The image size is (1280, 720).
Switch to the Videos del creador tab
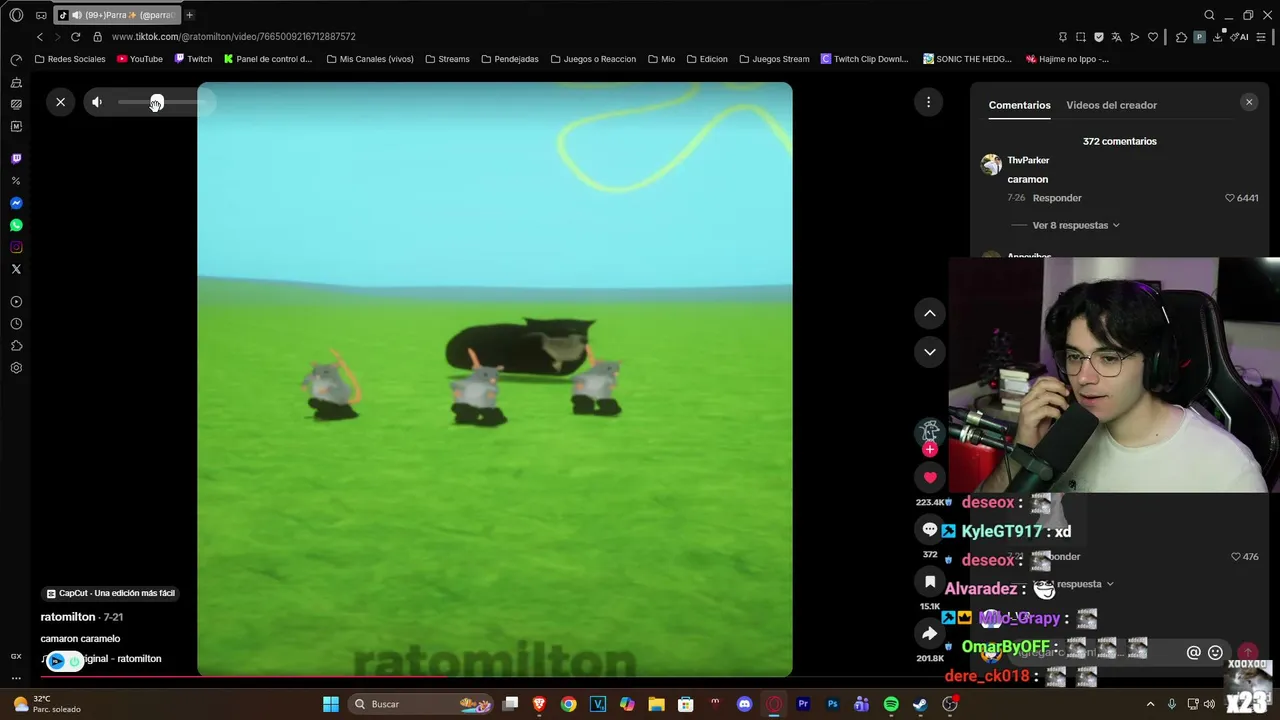point(1111,105)
